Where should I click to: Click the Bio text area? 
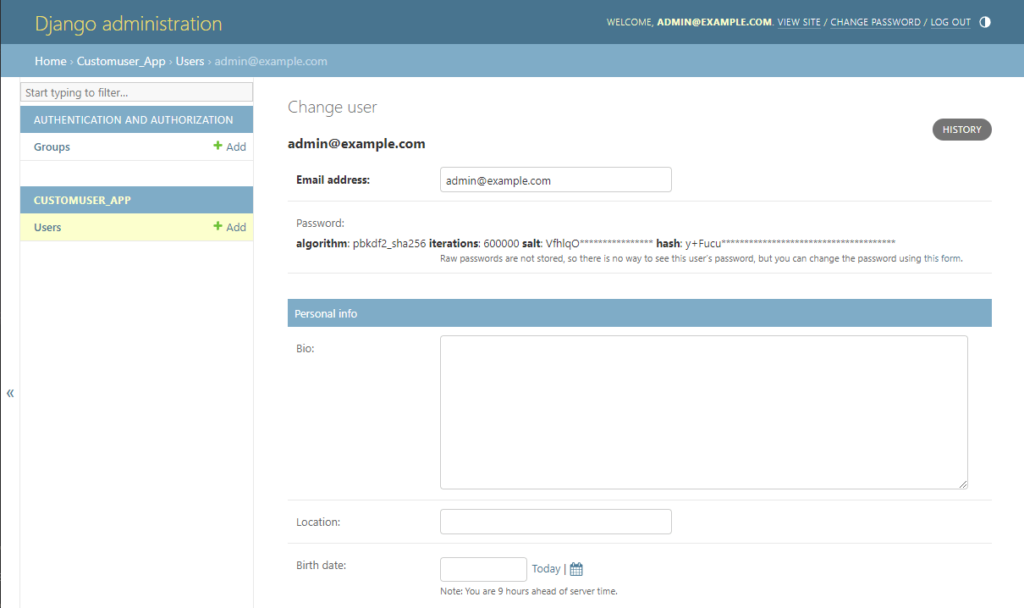[703, 412]
